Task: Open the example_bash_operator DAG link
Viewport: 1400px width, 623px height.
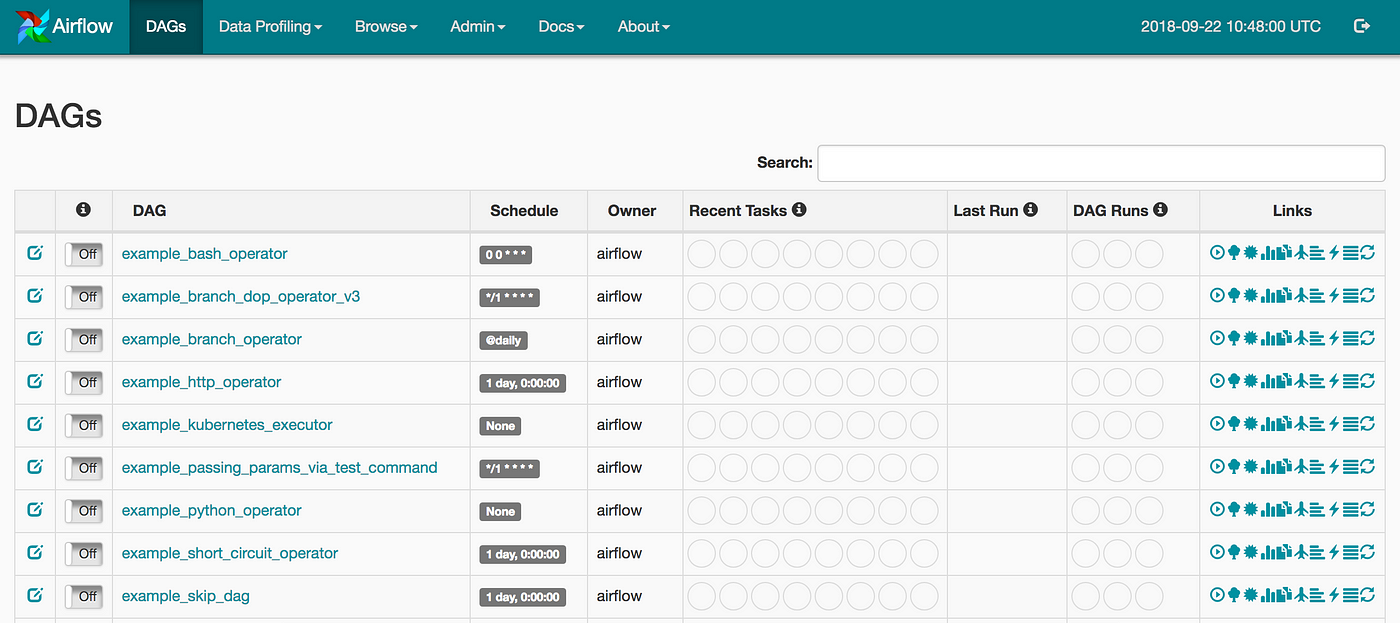Action: coord(204,254)
